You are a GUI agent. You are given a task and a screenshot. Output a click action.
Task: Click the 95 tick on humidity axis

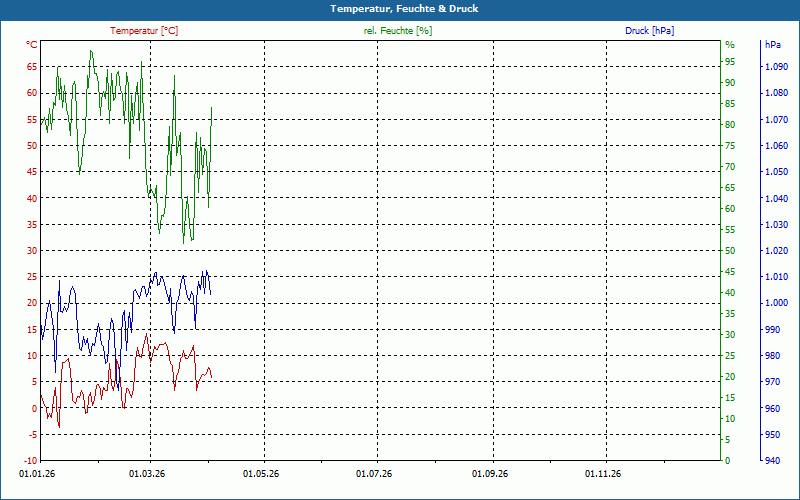pos(730,62)
